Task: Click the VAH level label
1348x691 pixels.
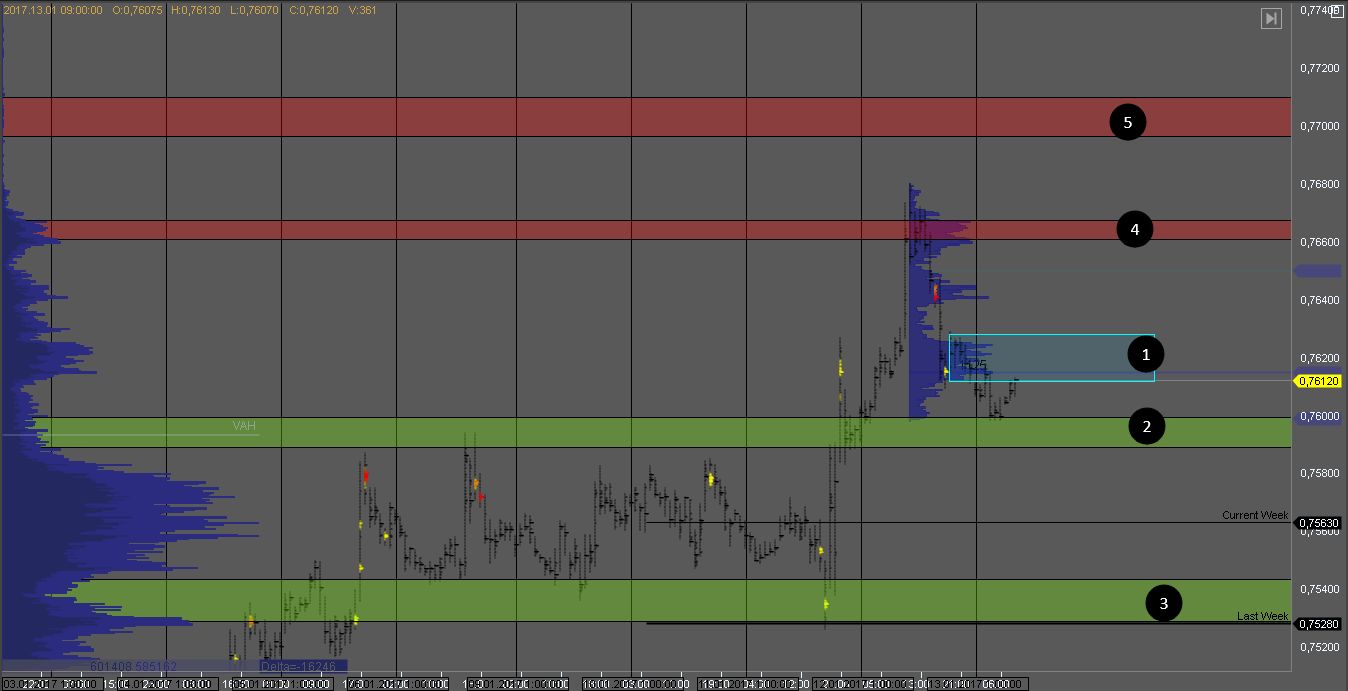Action: (x=244, y=426)
